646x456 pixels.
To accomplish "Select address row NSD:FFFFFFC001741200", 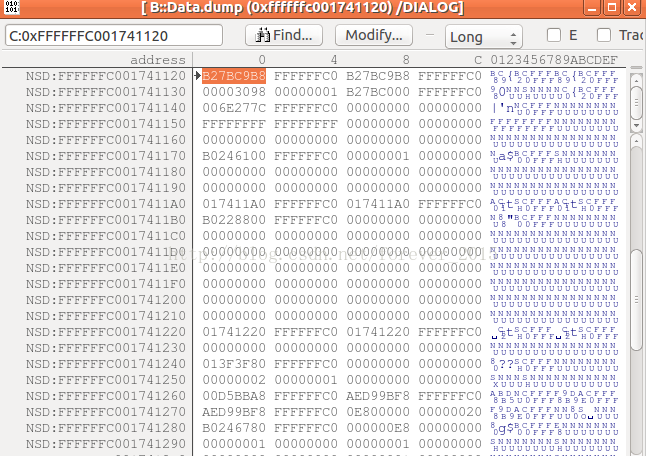I will pyautogui.click(x=106, y=300).
